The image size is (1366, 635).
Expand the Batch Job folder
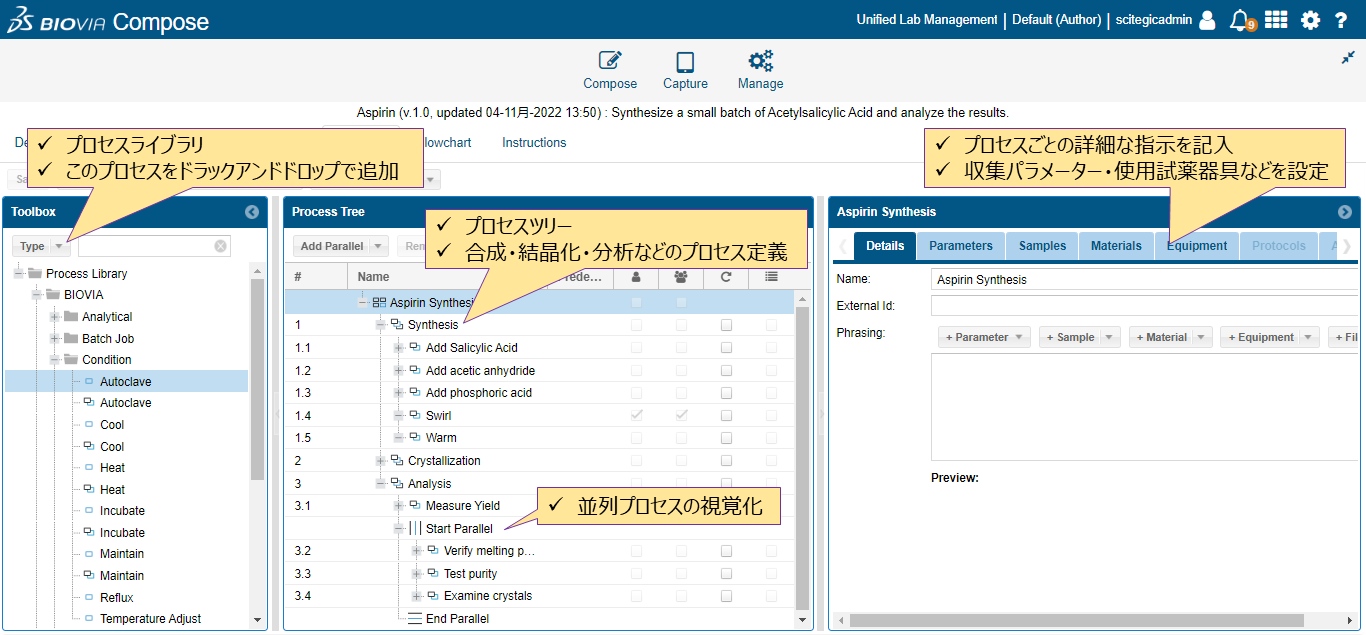(54, 339)
